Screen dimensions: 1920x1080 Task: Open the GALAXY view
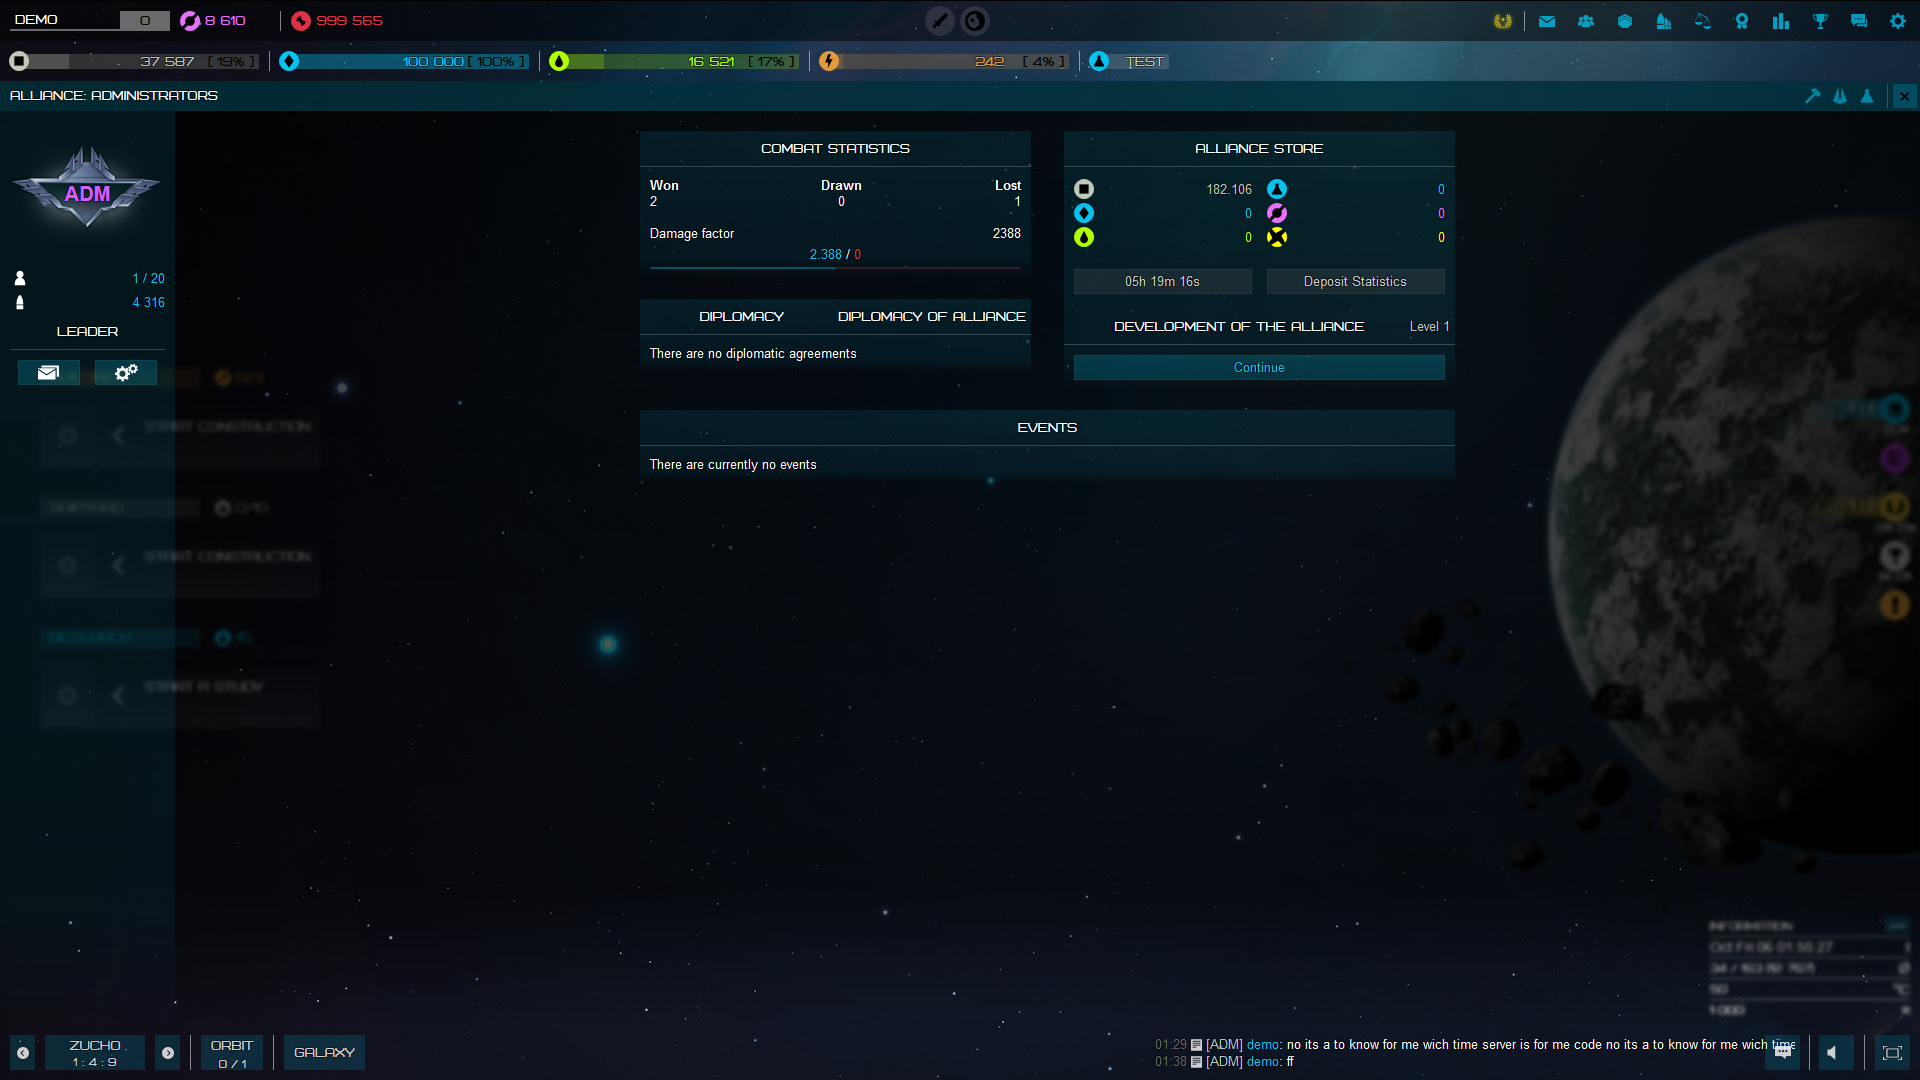pyautogui.click(x=324, y=1053)
